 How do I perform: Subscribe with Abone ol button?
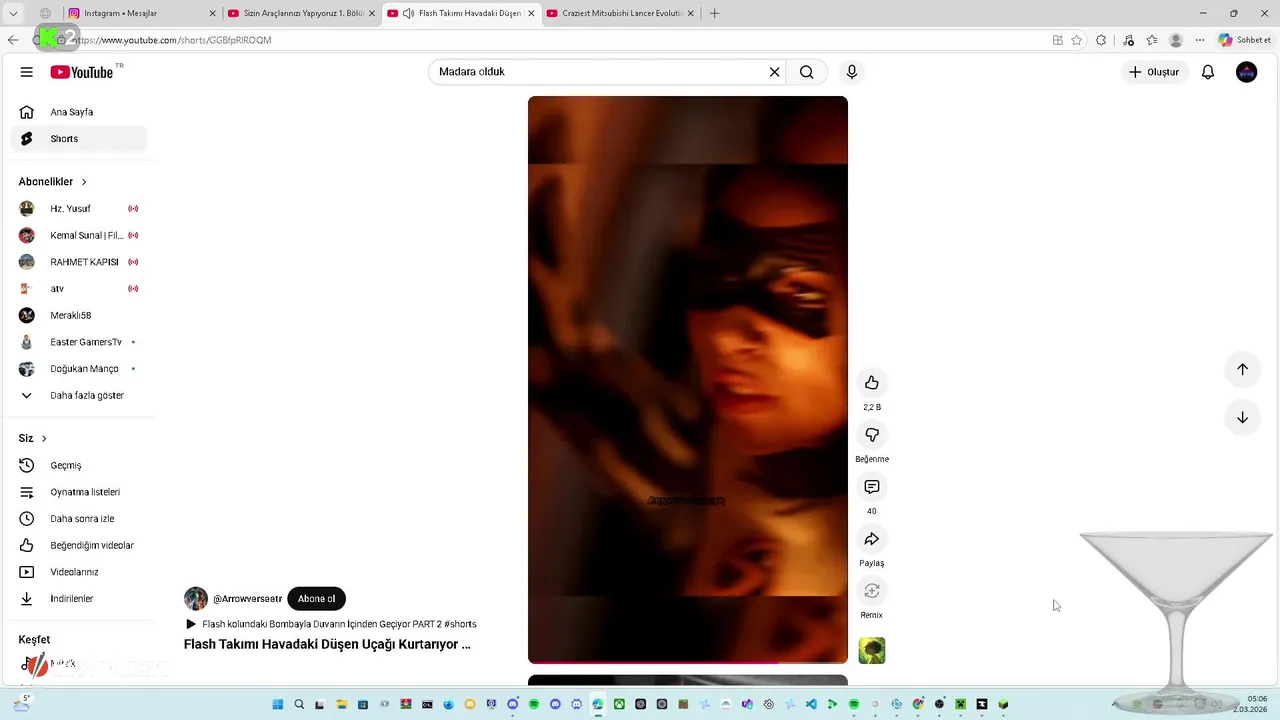point(316,599)
